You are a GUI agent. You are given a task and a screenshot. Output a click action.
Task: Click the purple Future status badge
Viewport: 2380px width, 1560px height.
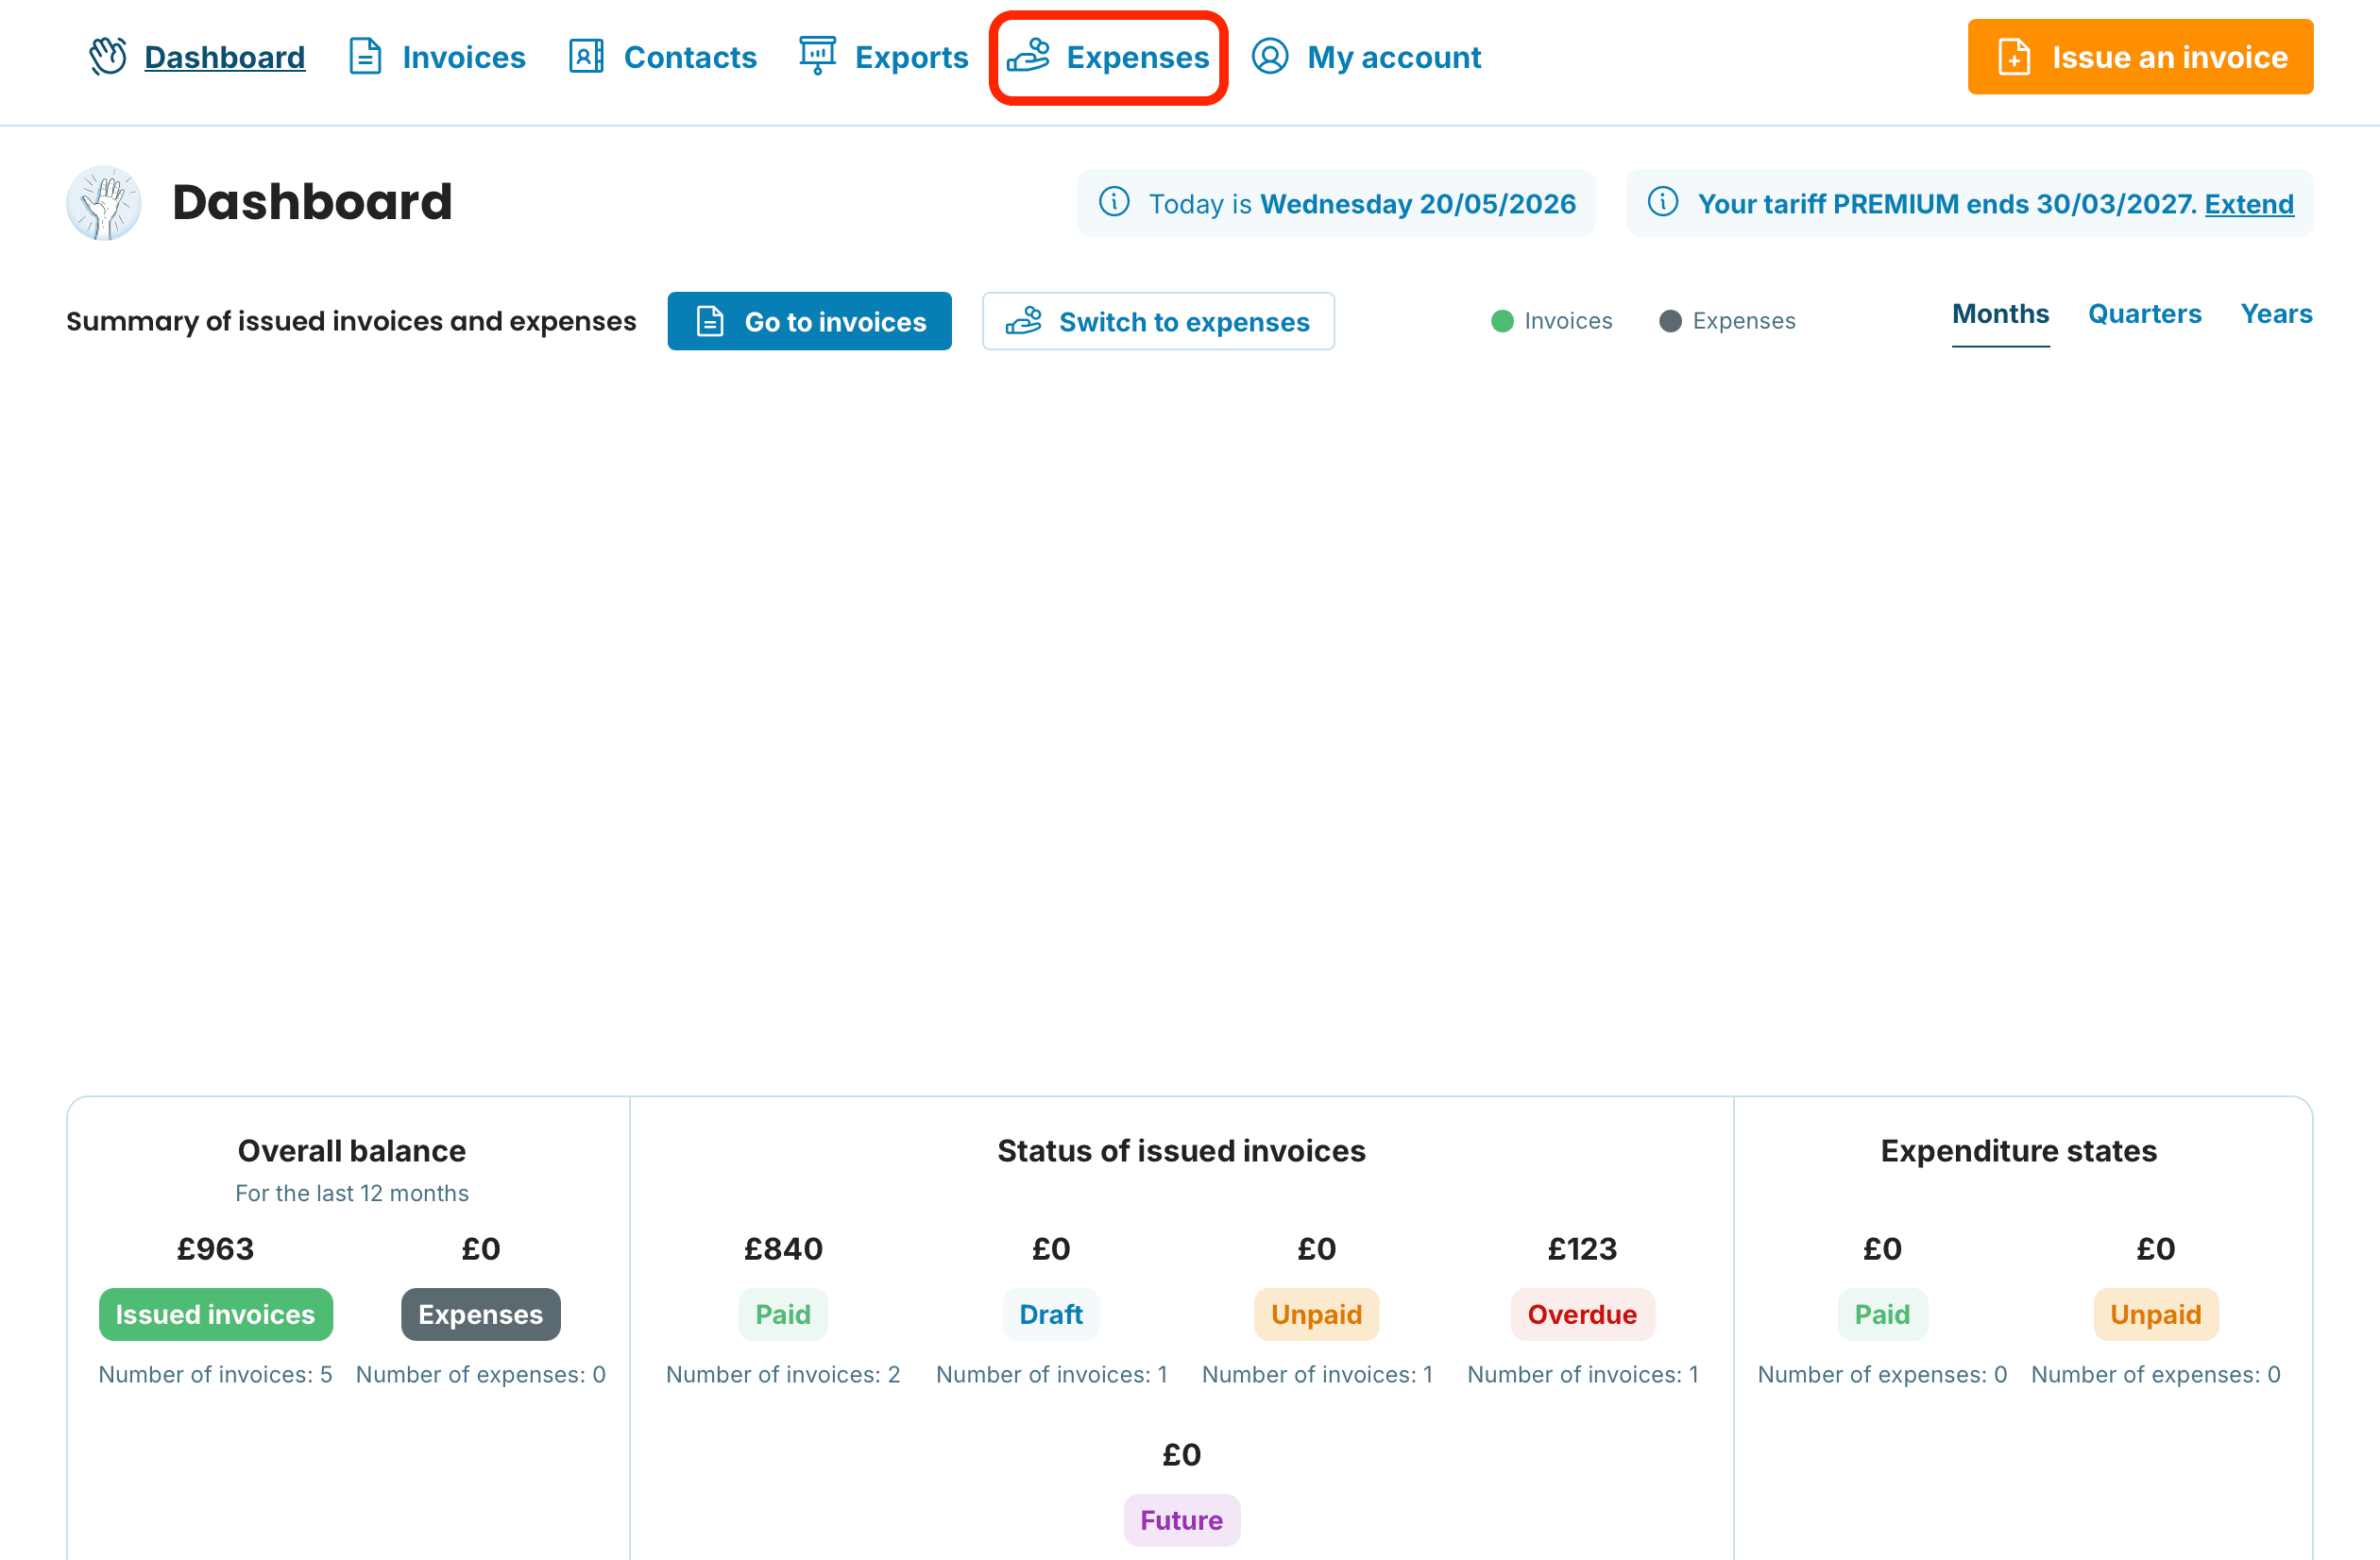click(x=1182, y=1520)
